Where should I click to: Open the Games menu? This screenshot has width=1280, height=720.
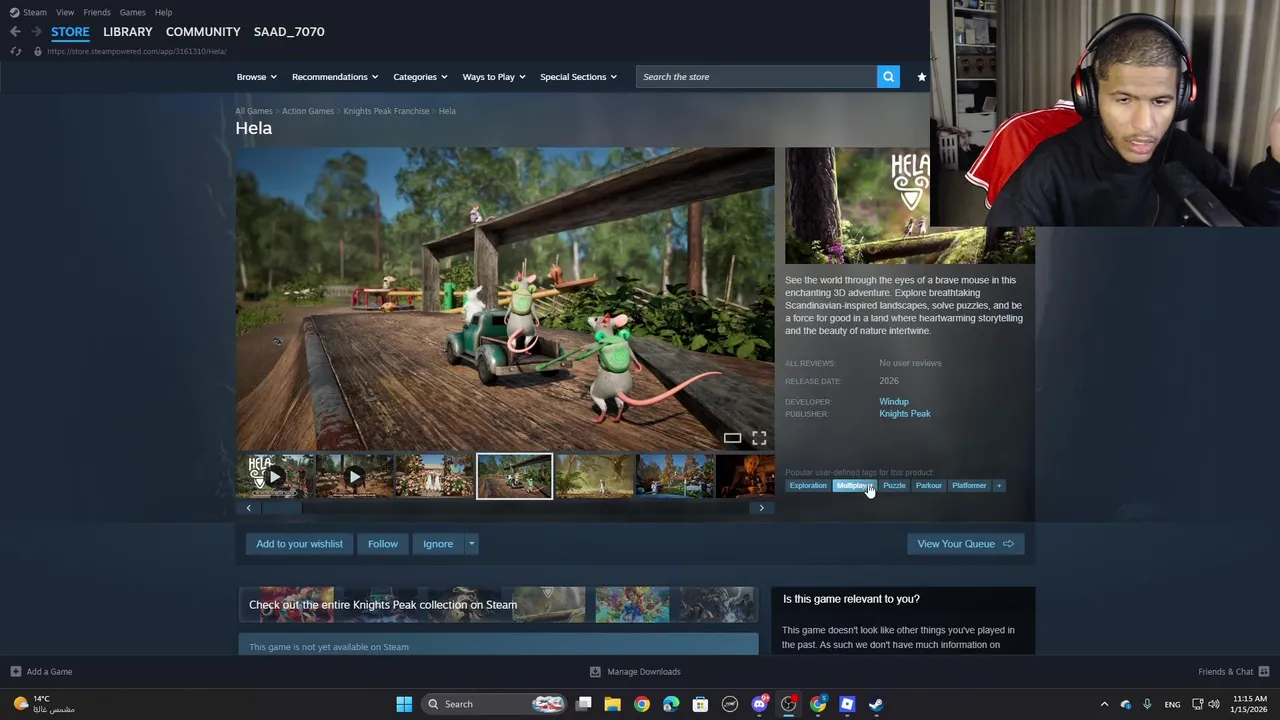(132, 12)
